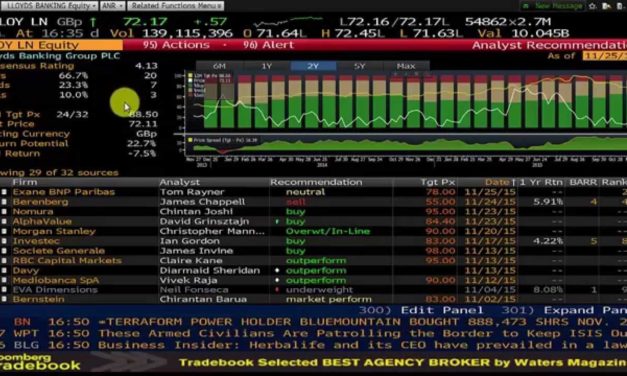
Task: Click the green upgrade arrow in the AlphaValue row
Action: [x=277, y=221]
